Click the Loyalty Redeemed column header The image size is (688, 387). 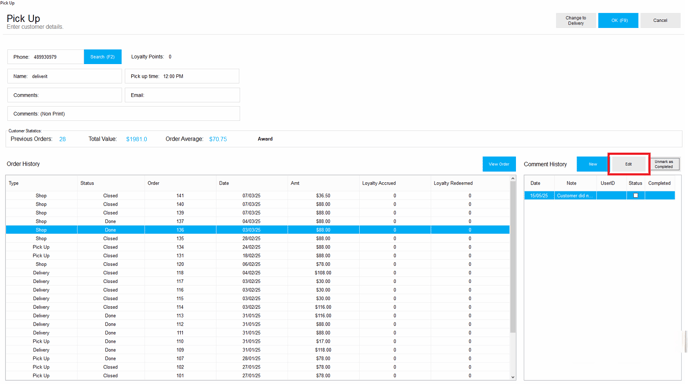click(470, 183)
